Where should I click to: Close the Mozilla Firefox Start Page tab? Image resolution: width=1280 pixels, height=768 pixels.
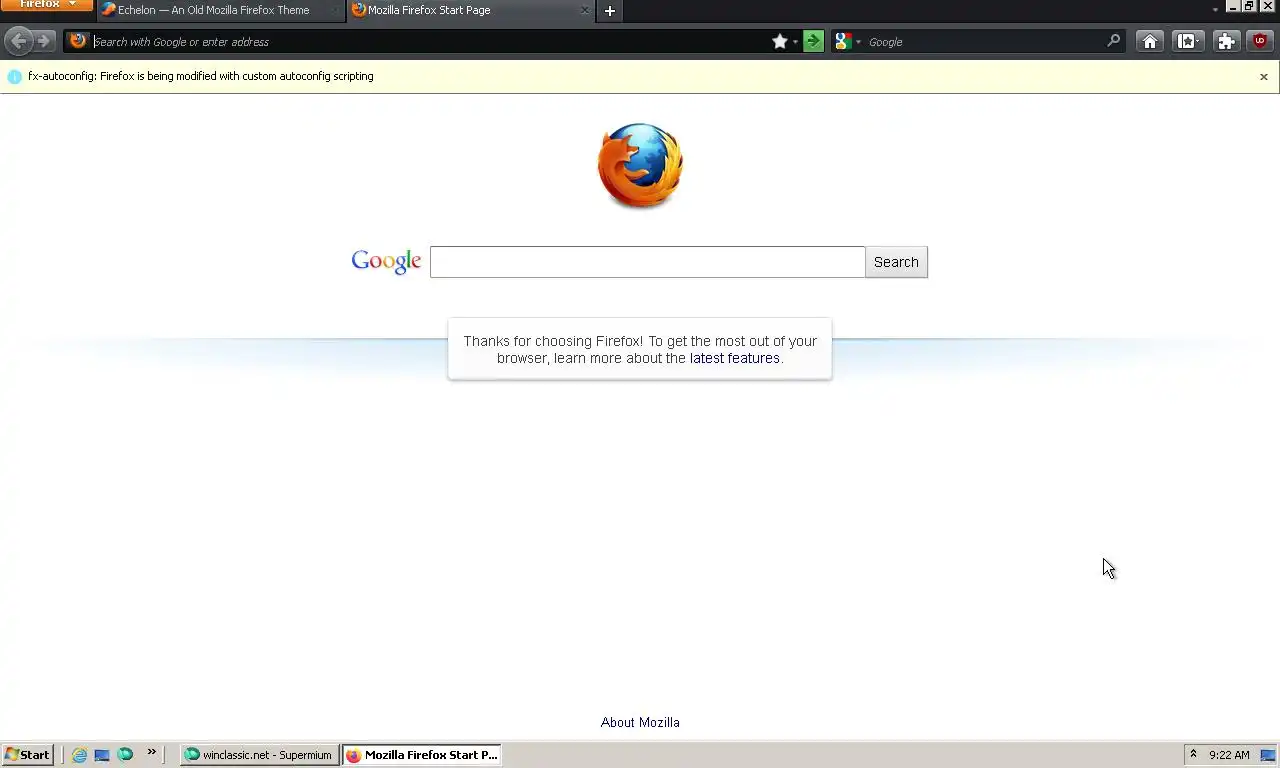tap(585, 11)
